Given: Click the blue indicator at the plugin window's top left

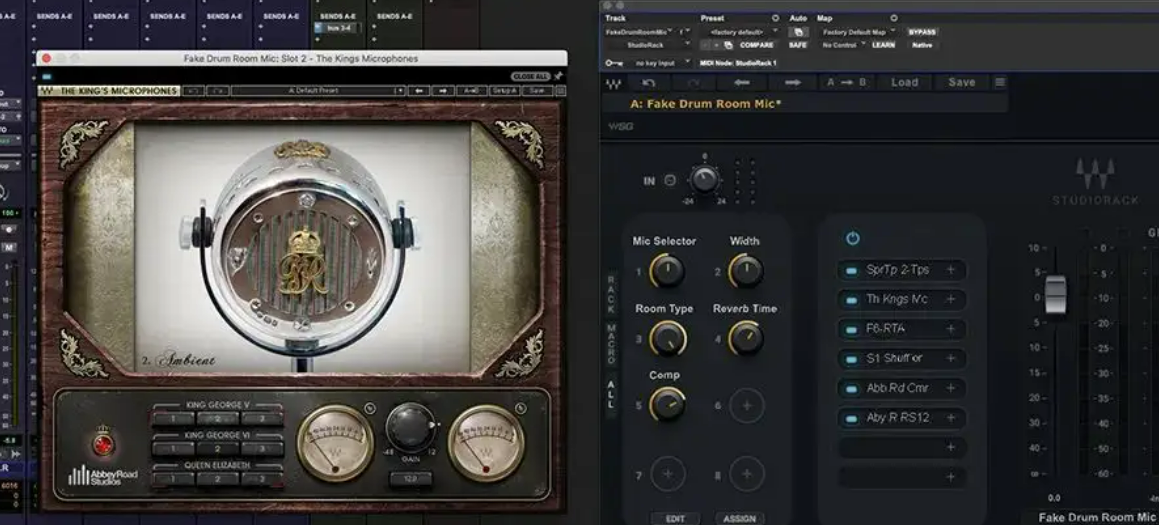Looking at the screenshot, I should [47, 76].
